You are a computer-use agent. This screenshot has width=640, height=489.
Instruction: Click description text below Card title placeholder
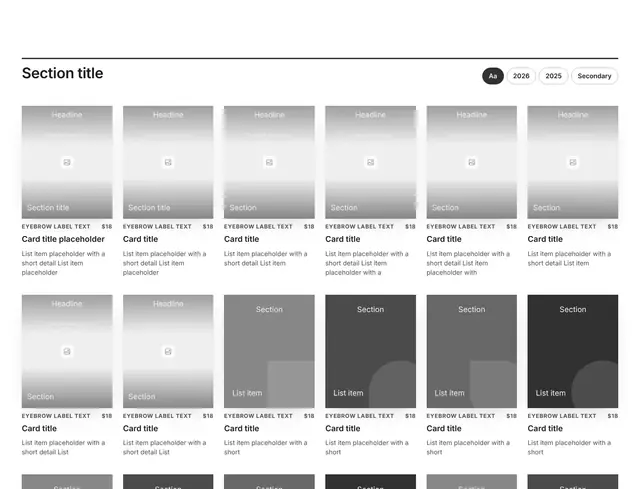[x=63, y=263]
